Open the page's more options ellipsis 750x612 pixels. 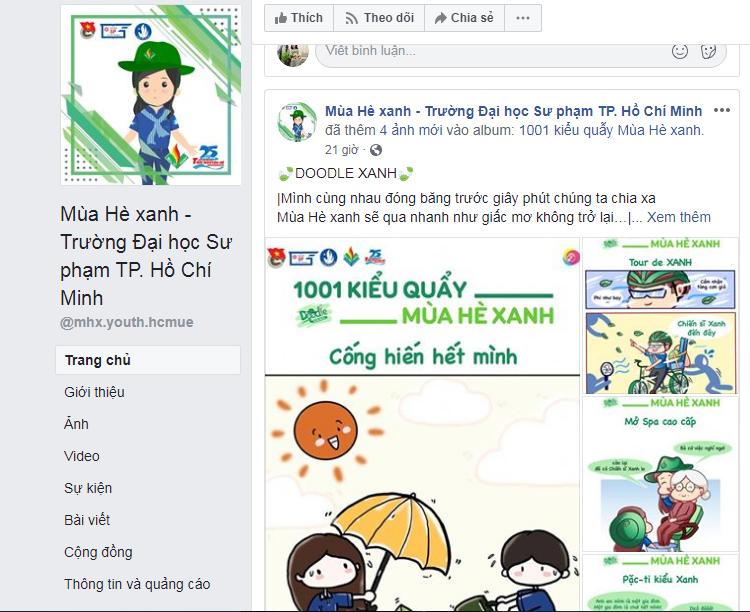click(523, 18)
